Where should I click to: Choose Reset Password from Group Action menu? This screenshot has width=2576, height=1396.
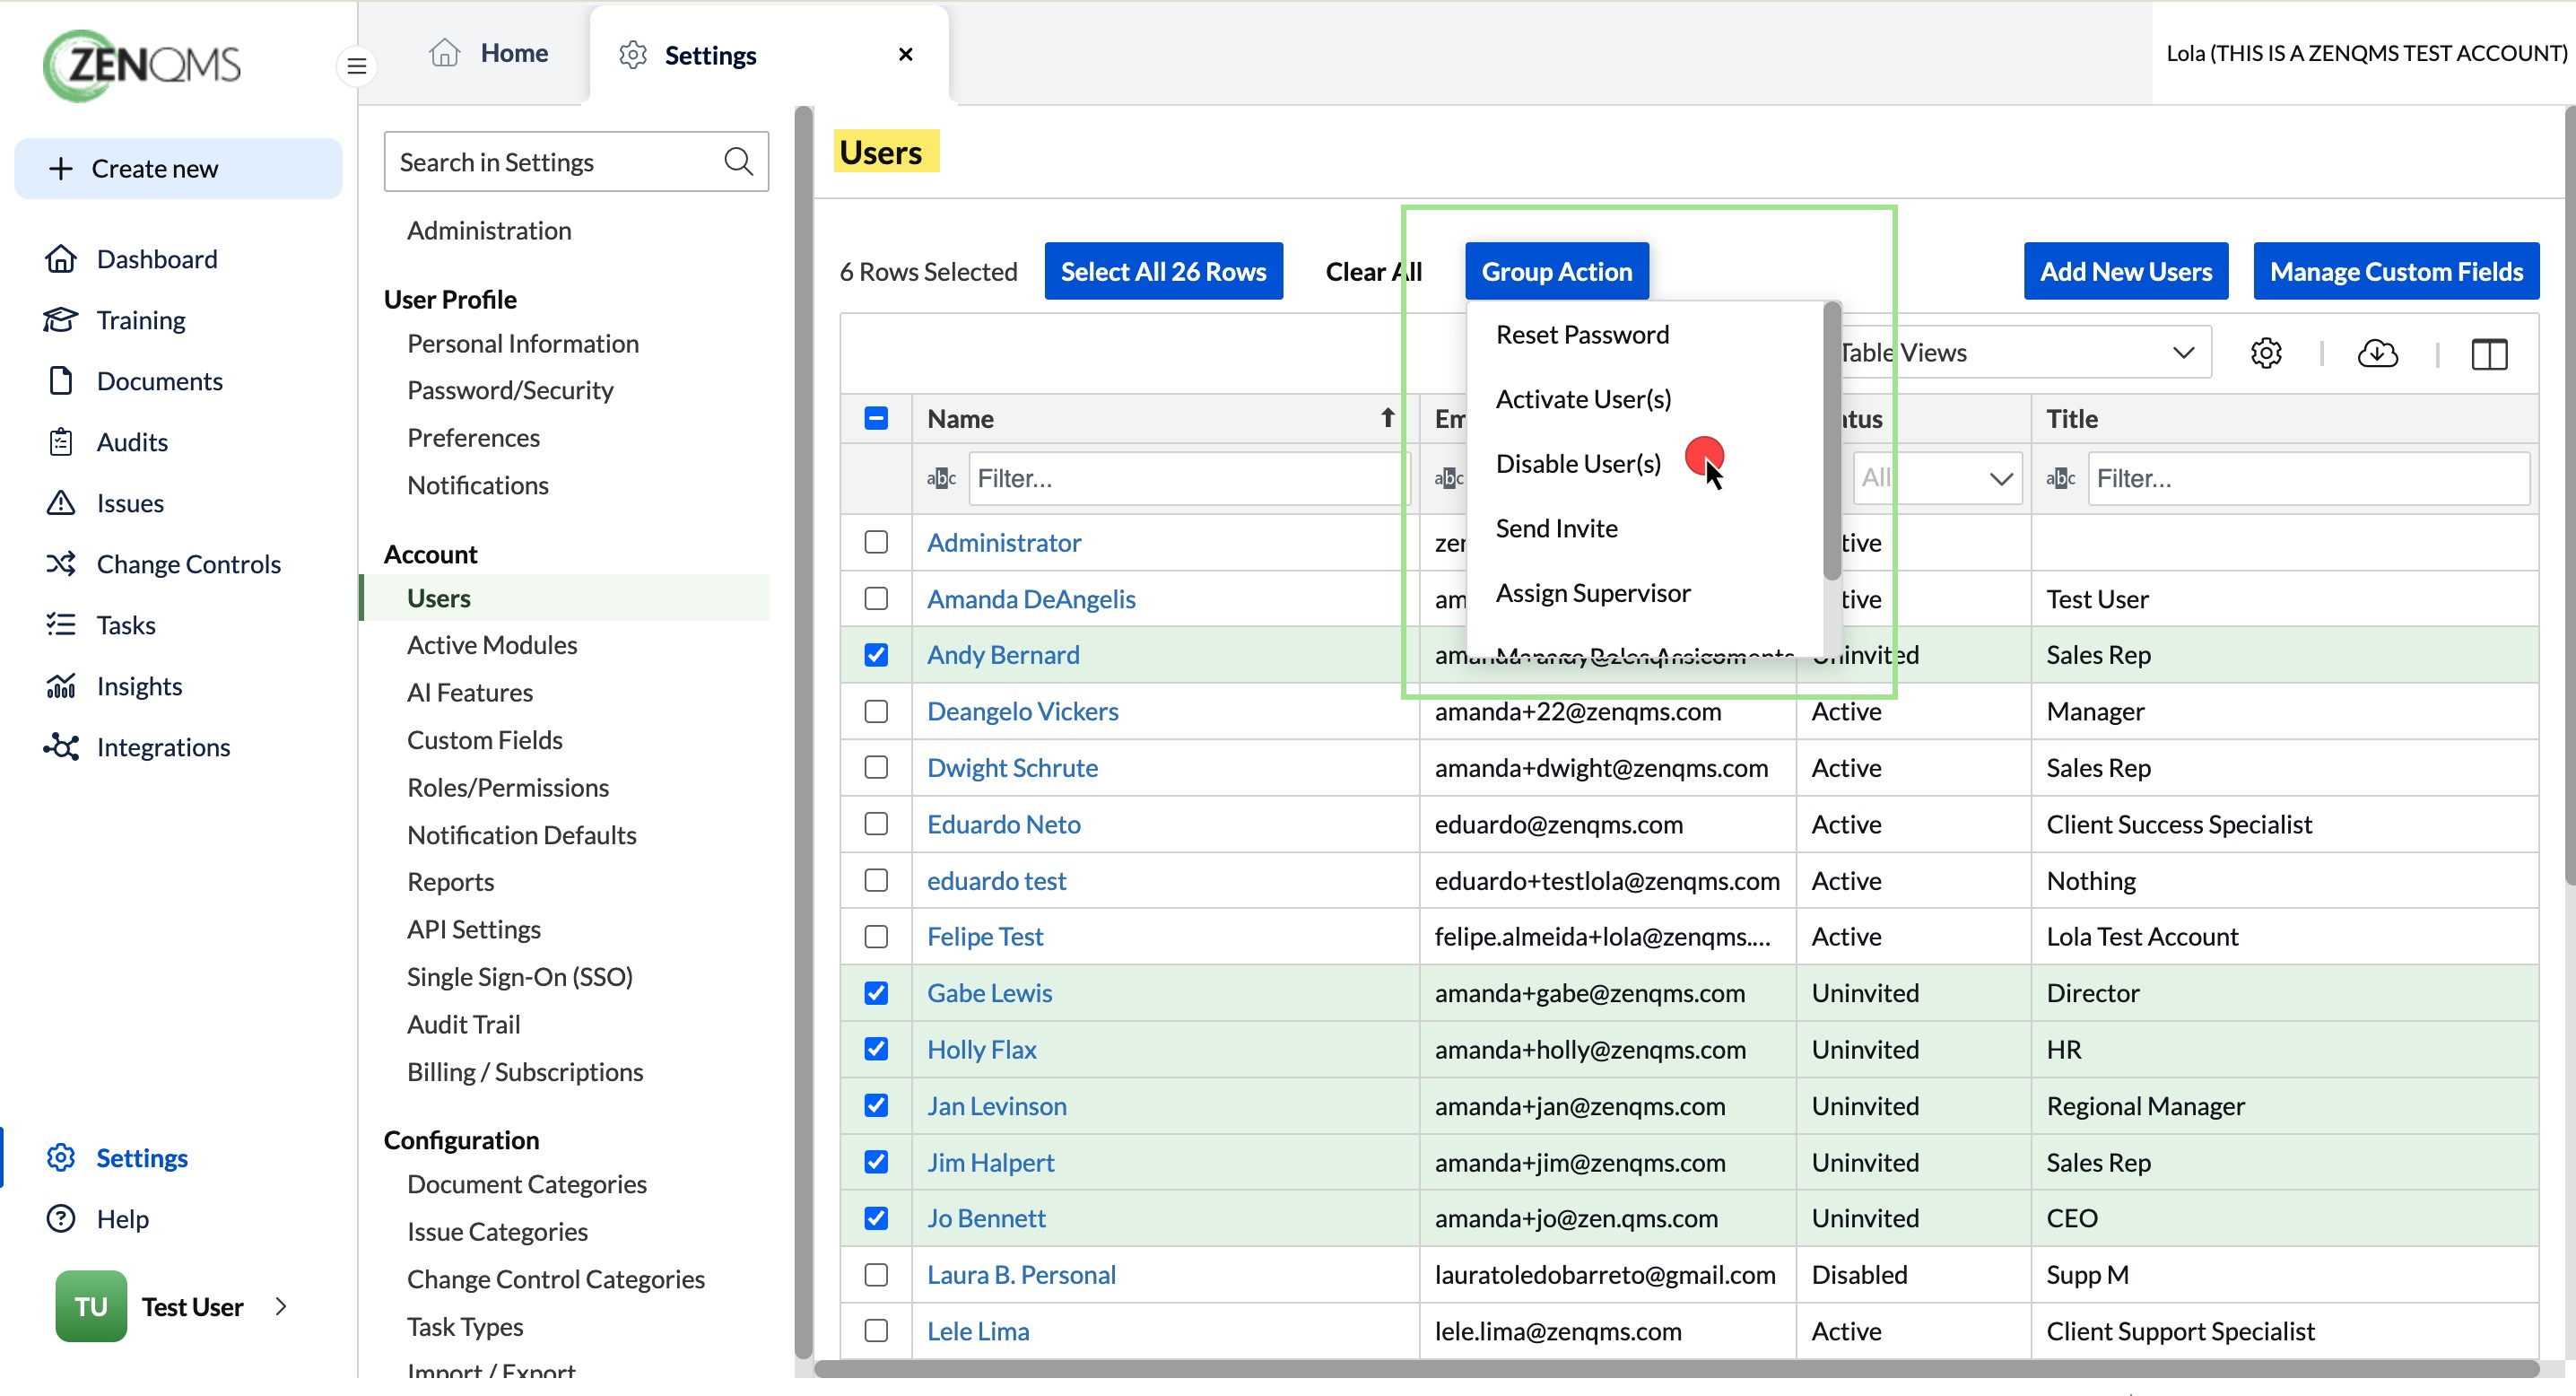click(x=1582, y=335)
